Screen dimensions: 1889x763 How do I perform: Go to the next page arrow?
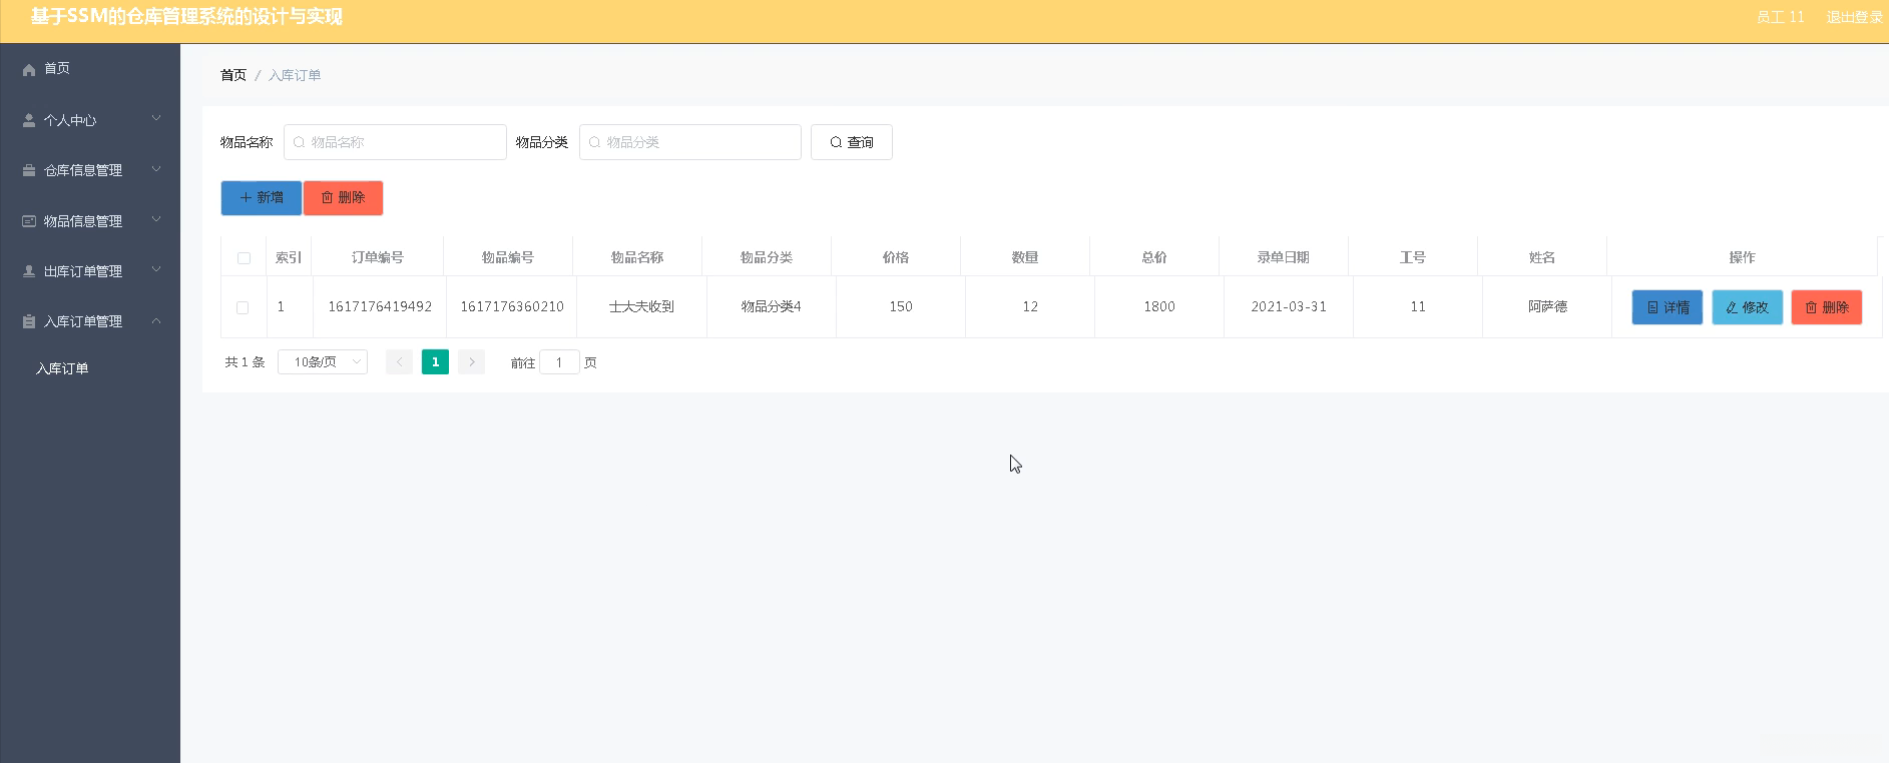point(472,362)
